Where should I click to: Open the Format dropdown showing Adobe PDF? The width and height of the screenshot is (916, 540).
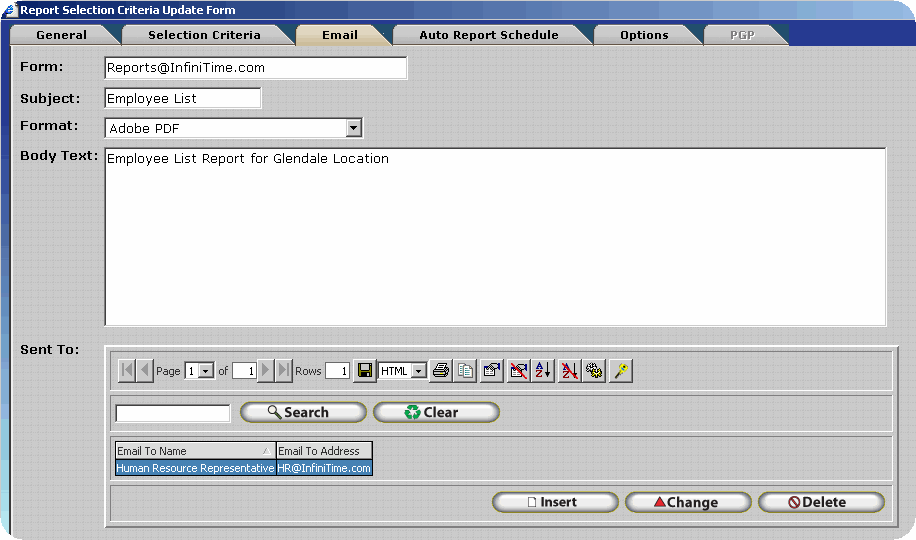tap(353, 128)
